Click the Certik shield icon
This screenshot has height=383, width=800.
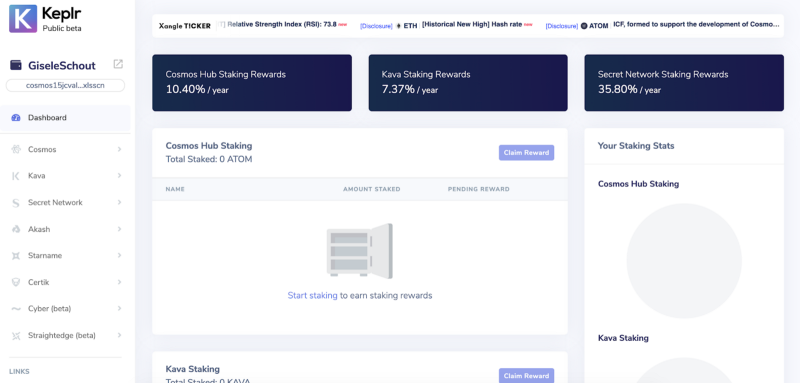point(16,282)
